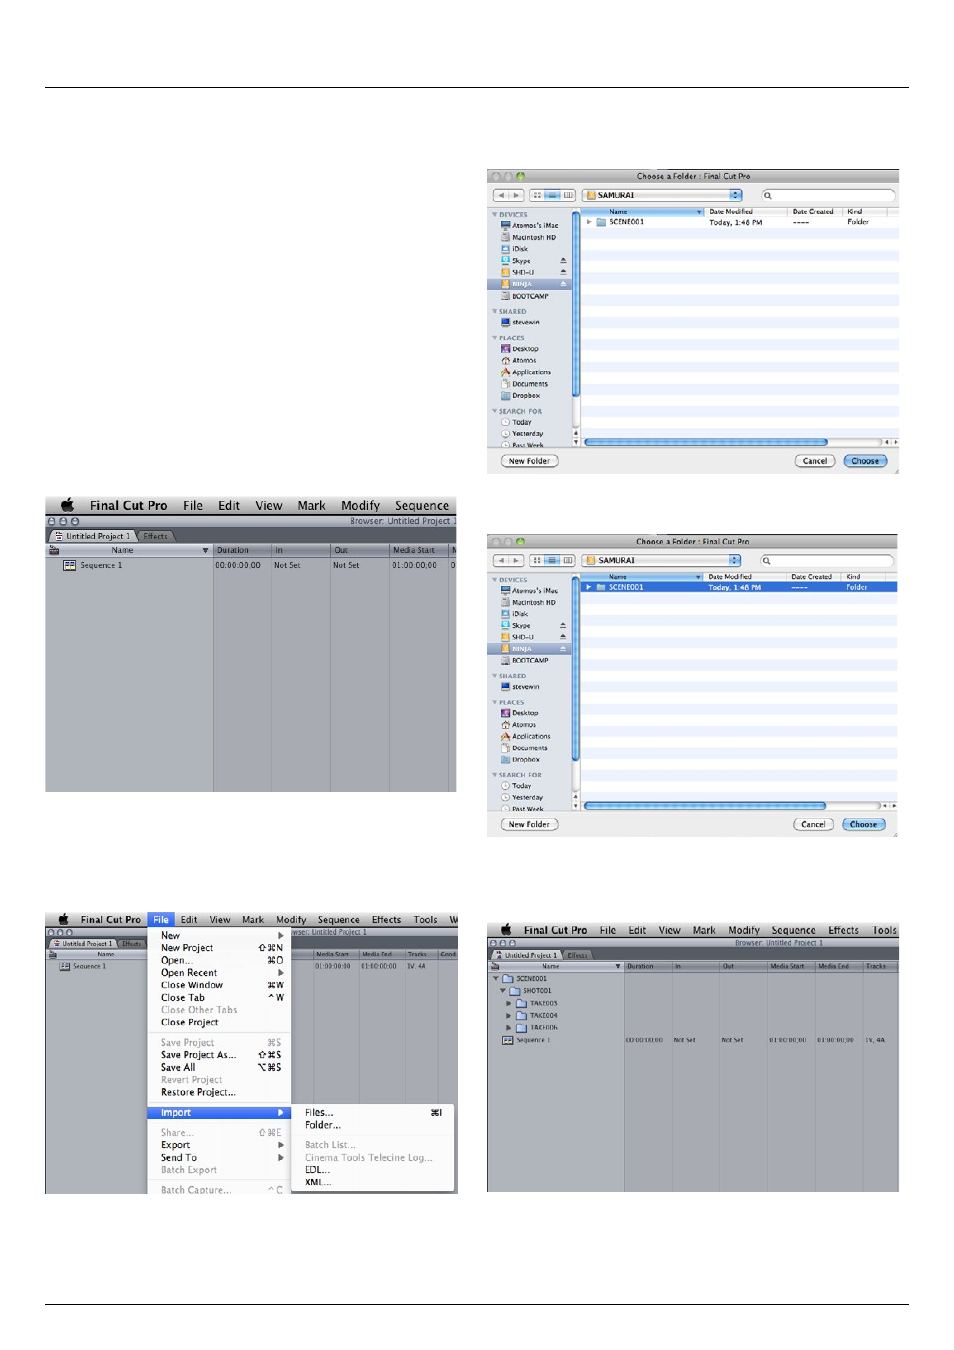954x1350 pixels.
Task: Click the horizontal scrollbar in the lower folder dialog
Action: coord(705,805)
